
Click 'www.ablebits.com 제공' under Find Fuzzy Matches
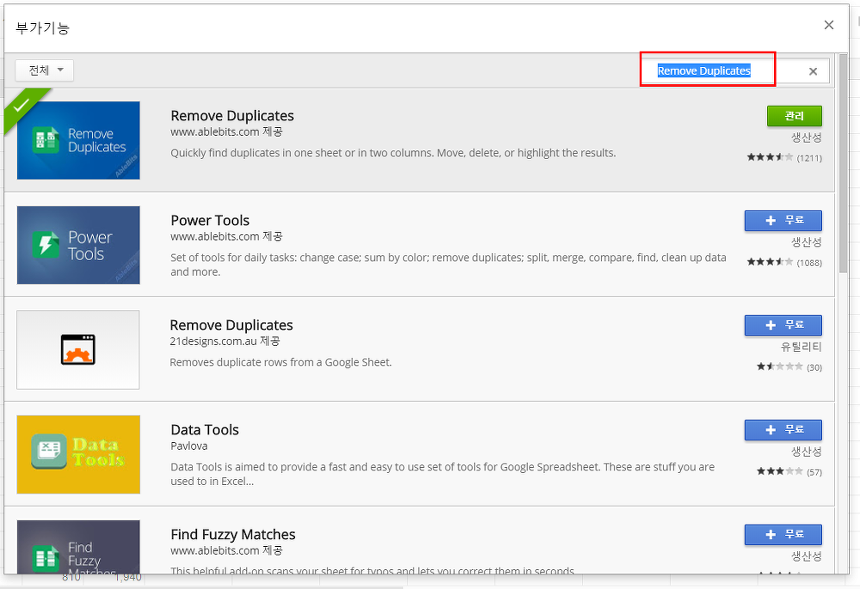point(227,551)
